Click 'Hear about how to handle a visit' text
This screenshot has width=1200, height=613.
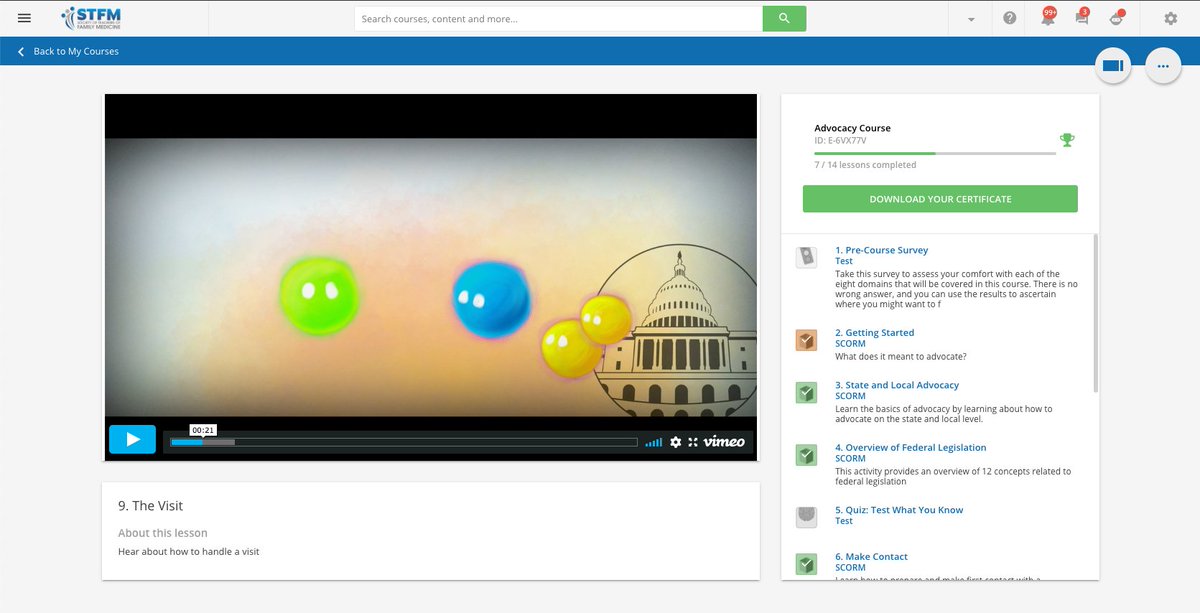[189, 552]
